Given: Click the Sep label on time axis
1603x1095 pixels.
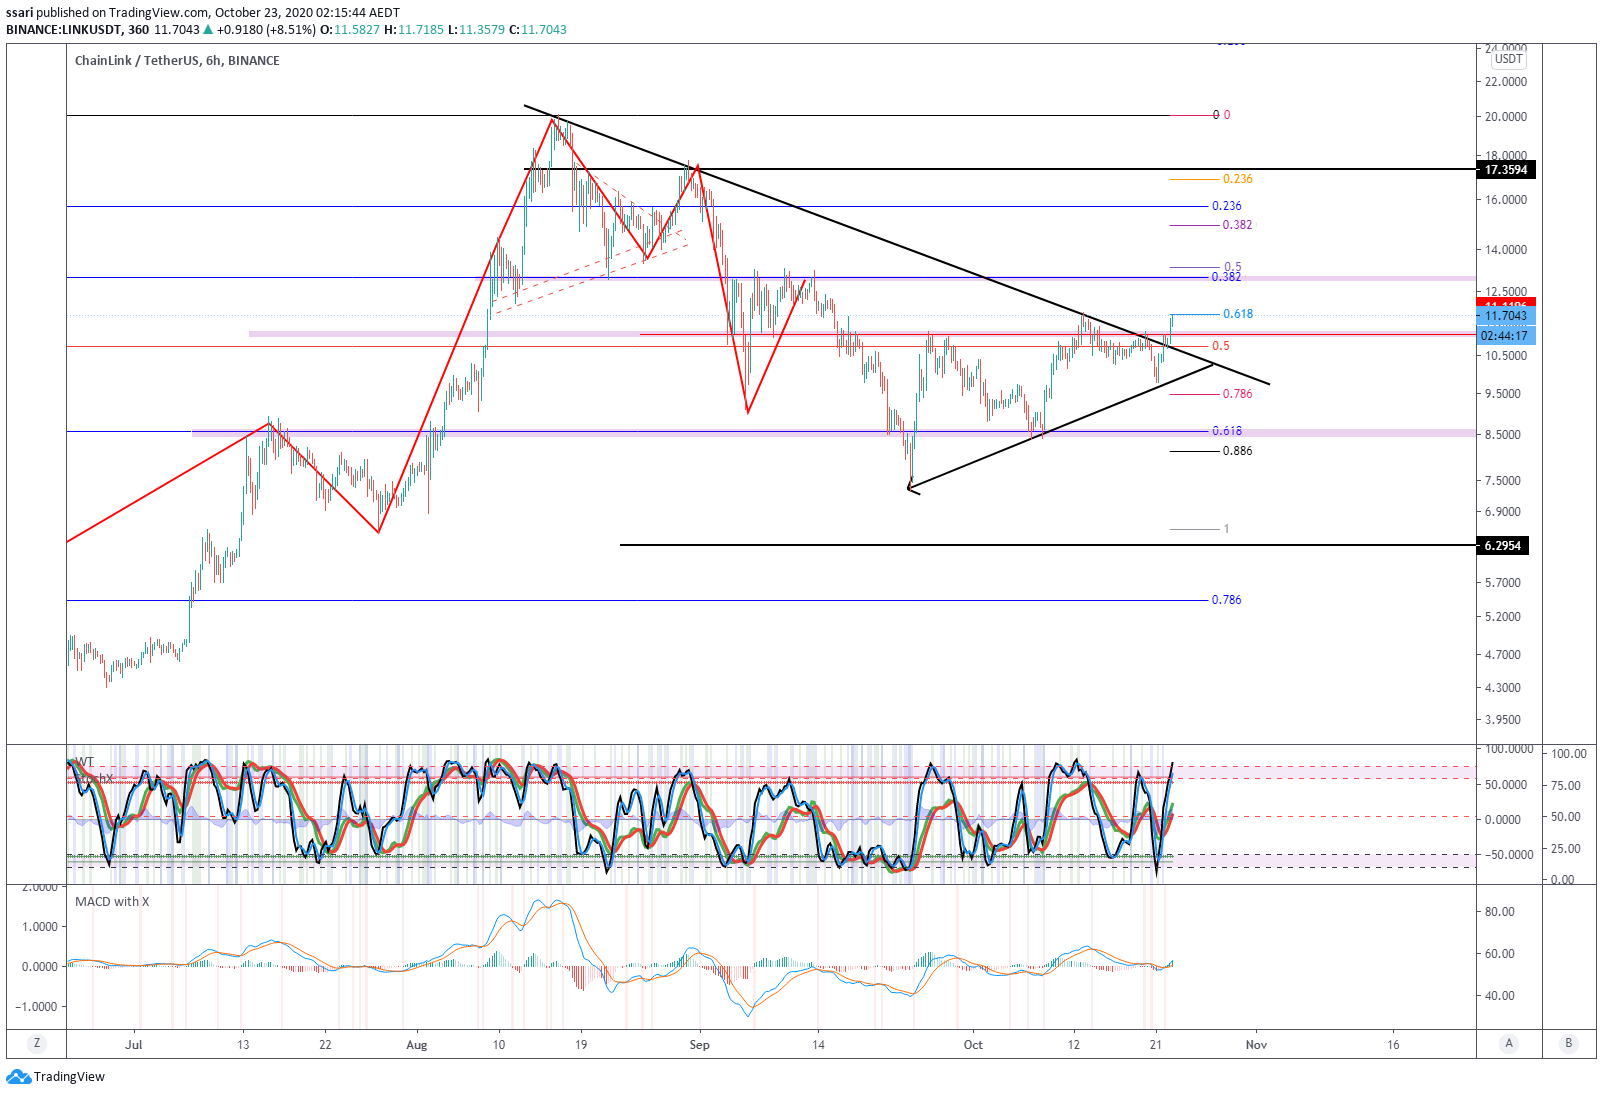Looking at the screenshot, I should [x=700, y=1045].
